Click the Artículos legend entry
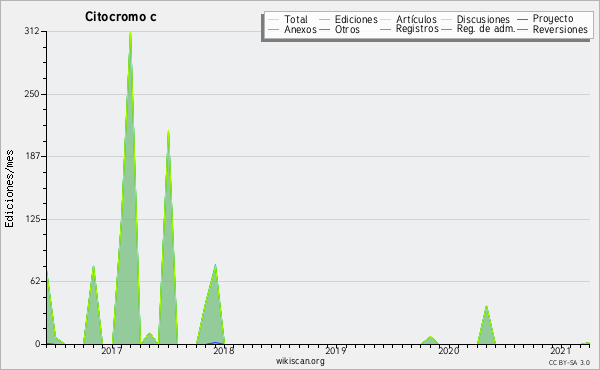This screenshot has width=600, height=370. pos(408,19)
